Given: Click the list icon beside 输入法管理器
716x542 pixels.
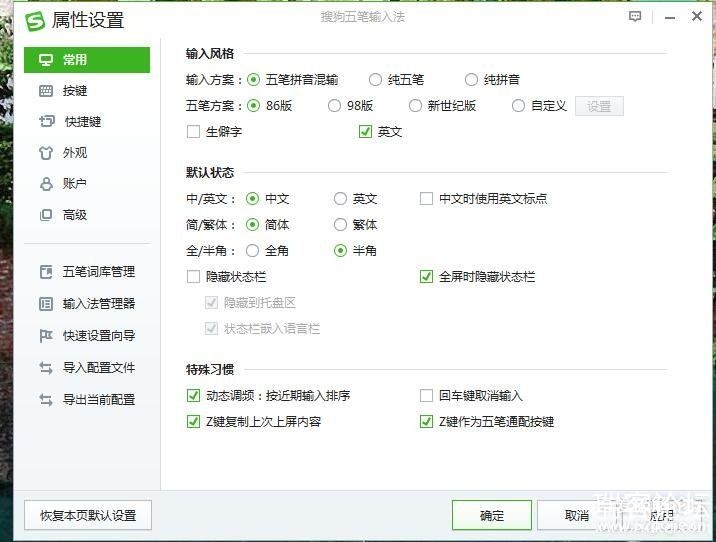Looking at the screenshot, I should pyautogui.click(x=46, y=304).
